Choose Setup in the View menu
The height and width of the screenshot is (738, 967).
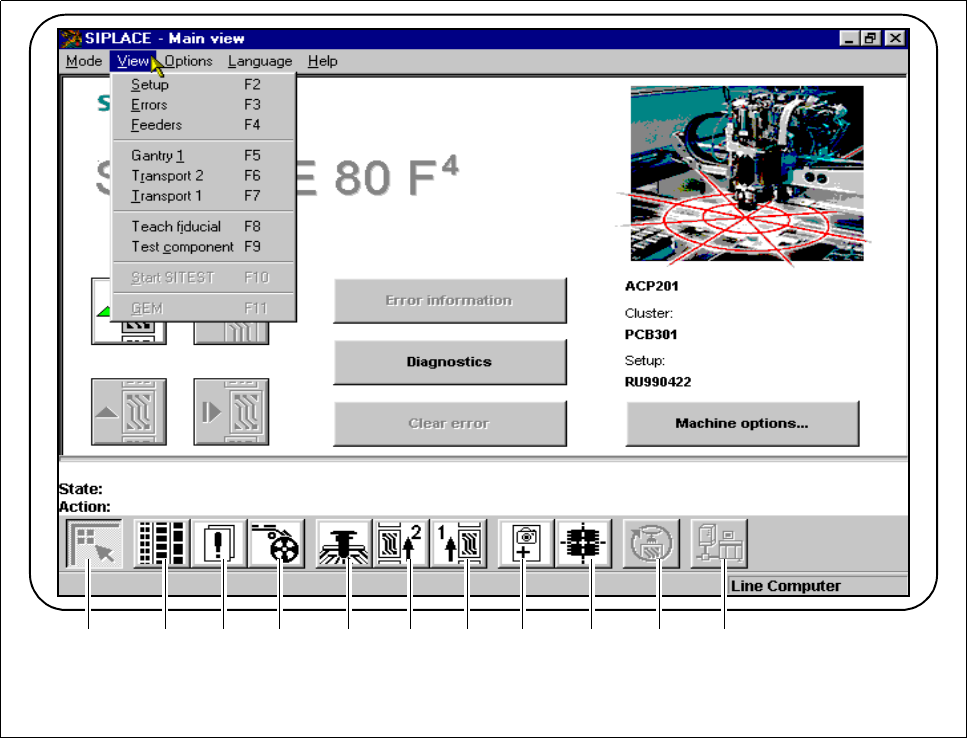tap(150, 85)
